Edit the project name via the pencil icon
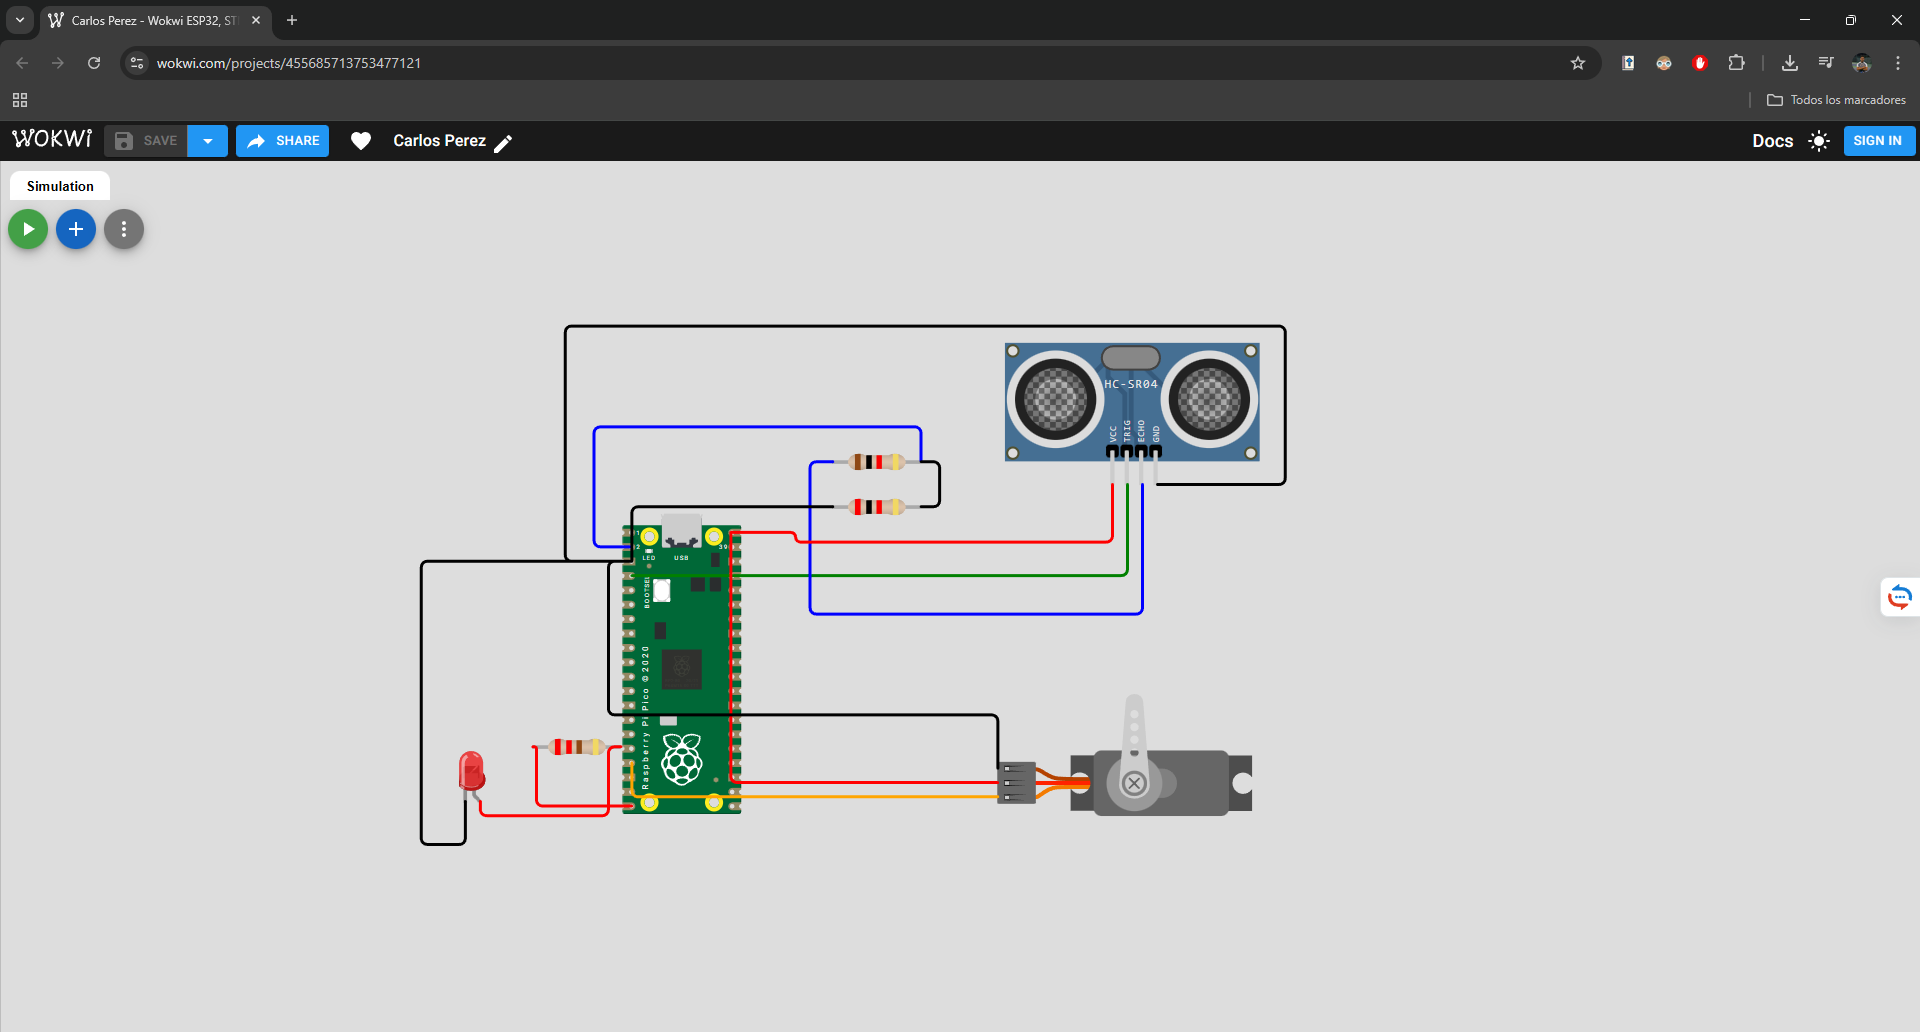 coord(505,142)
